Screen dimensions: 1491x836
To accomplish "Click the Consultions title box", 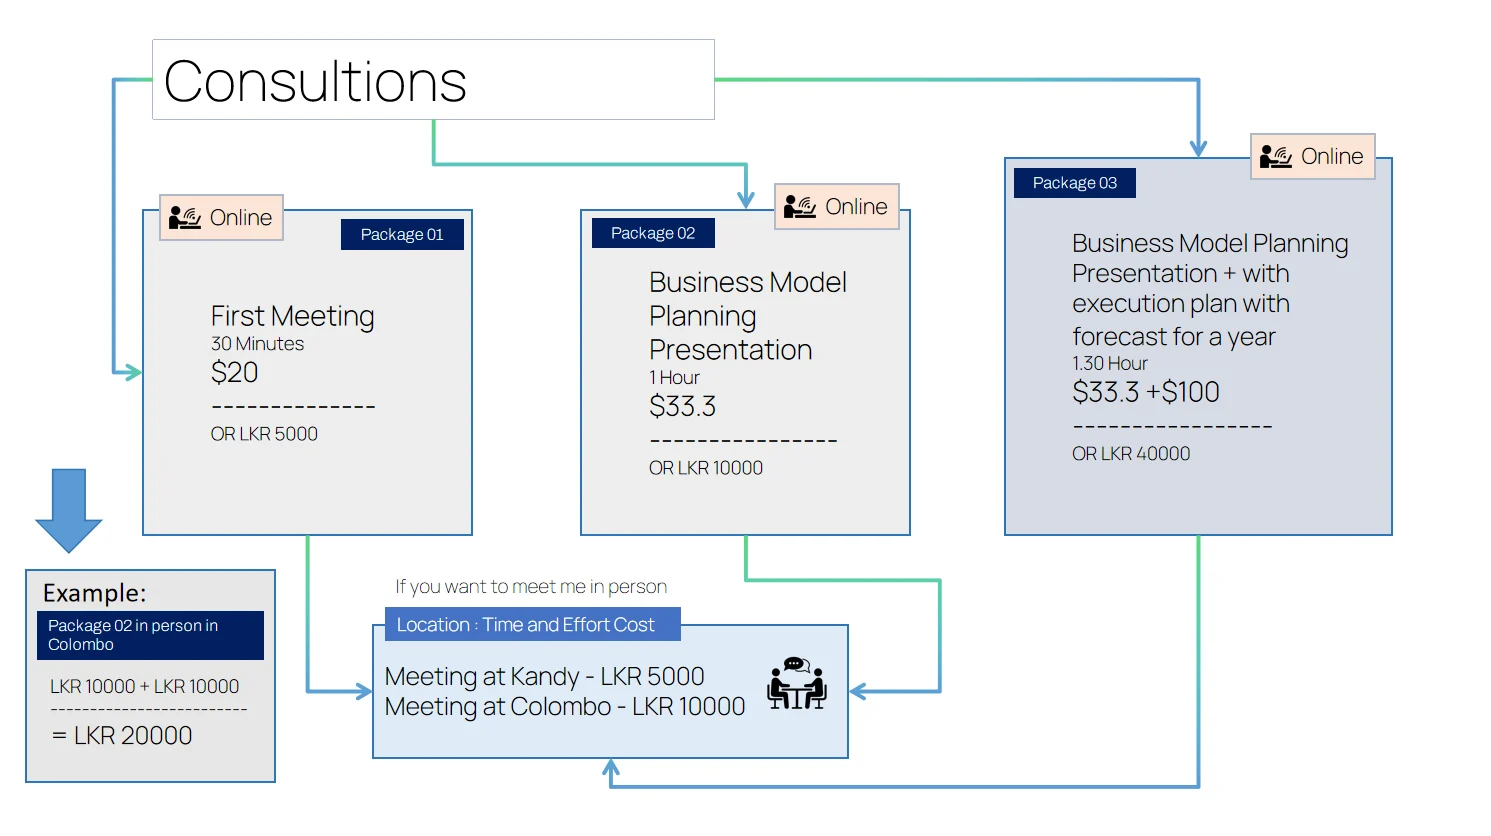I will (x=433, y=80).
